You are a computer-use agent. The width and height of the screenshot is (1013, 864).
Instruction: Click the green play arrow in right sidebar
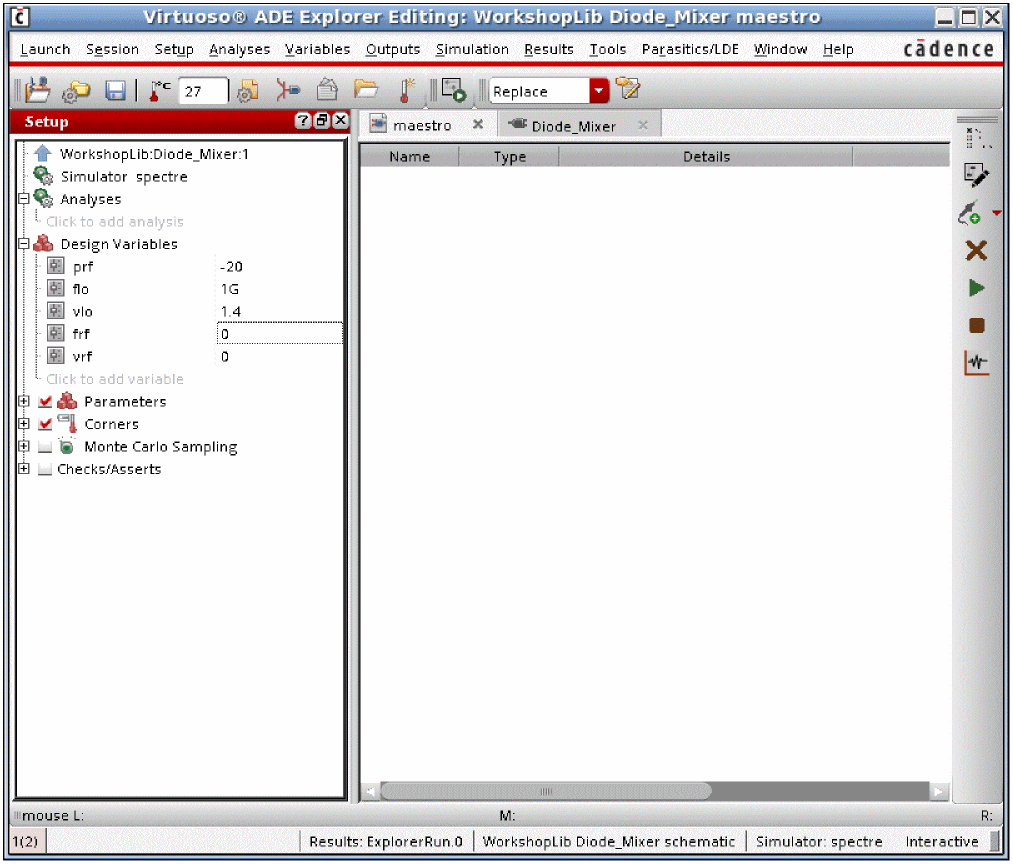[976, 289]
